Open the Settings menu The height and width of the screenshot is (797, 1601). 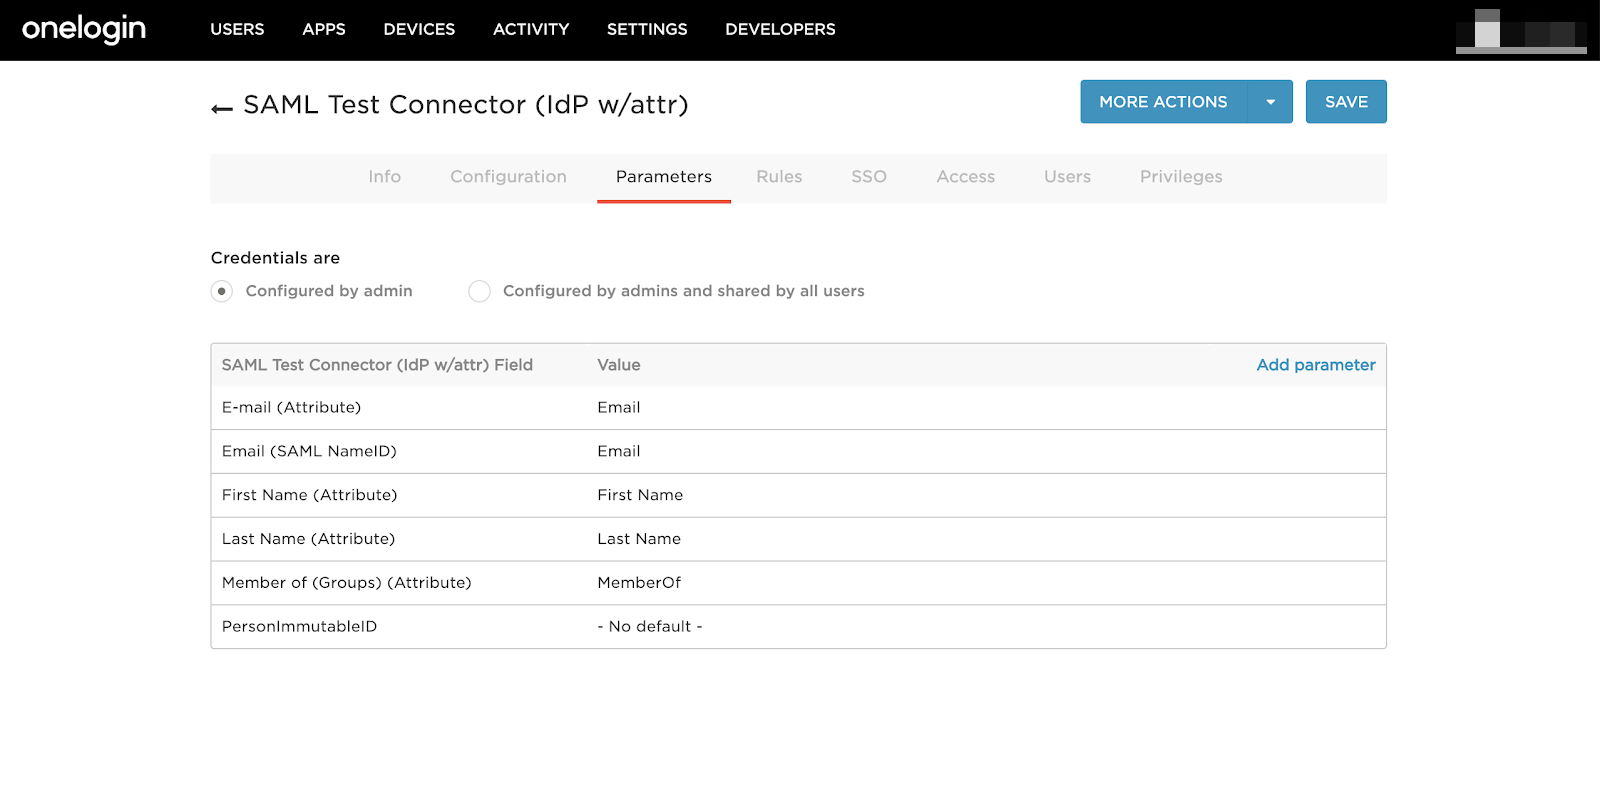click(x=647, y=29)
